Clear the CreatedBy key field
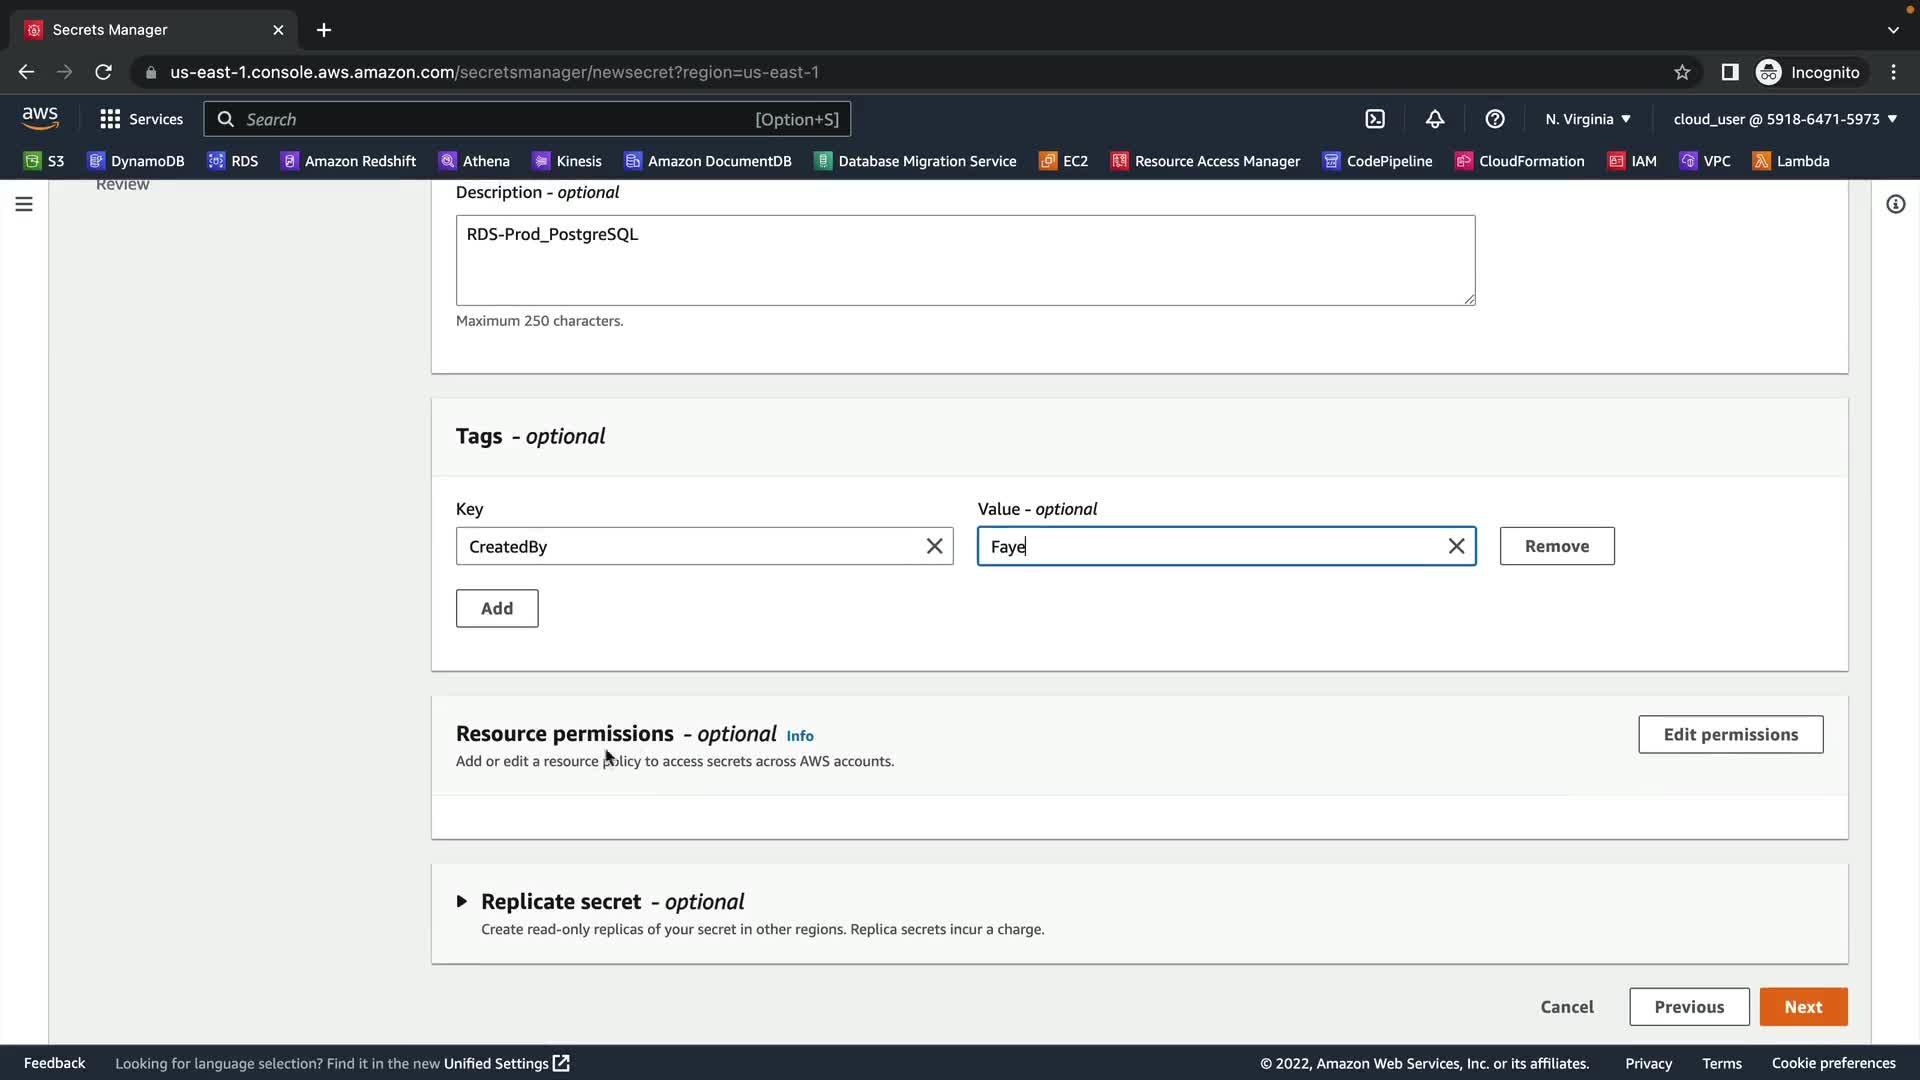This screenshot has width=1920, height=1080. point(934,546)
